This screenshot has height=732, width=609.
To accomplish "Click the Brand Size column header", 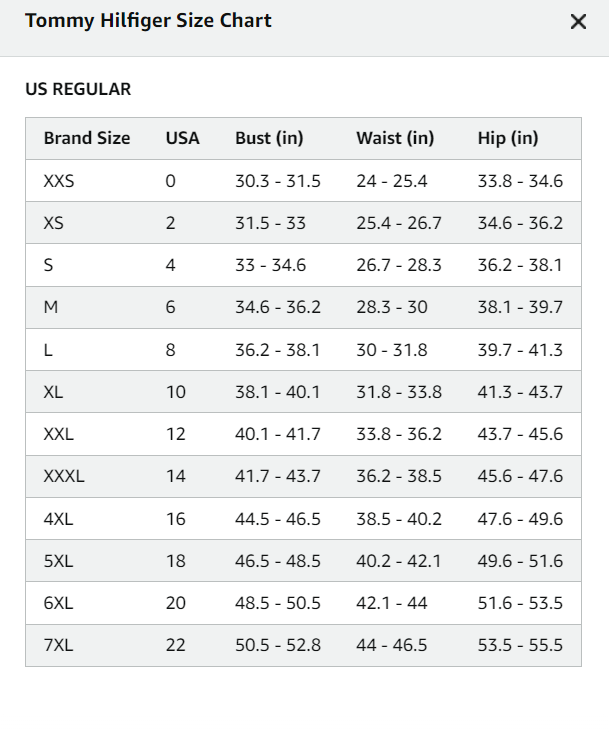I will tap(87, 138).
